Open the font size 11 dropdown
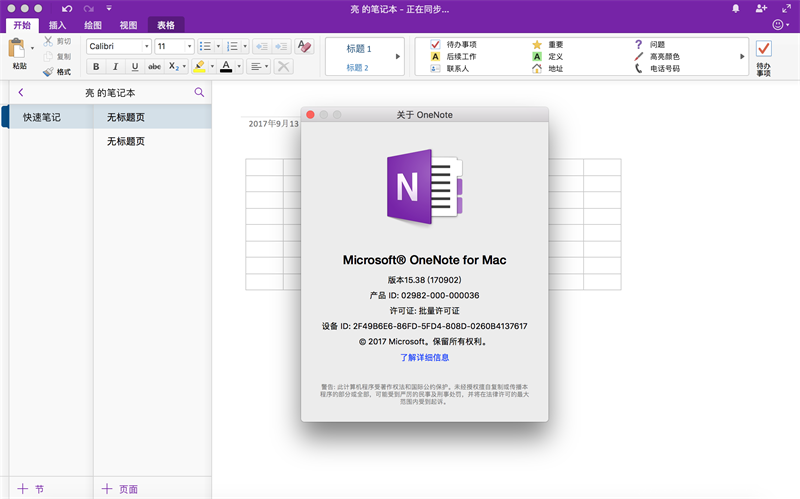Image resolution: width=800 pixels, height=499 pixels. [189, 46]
